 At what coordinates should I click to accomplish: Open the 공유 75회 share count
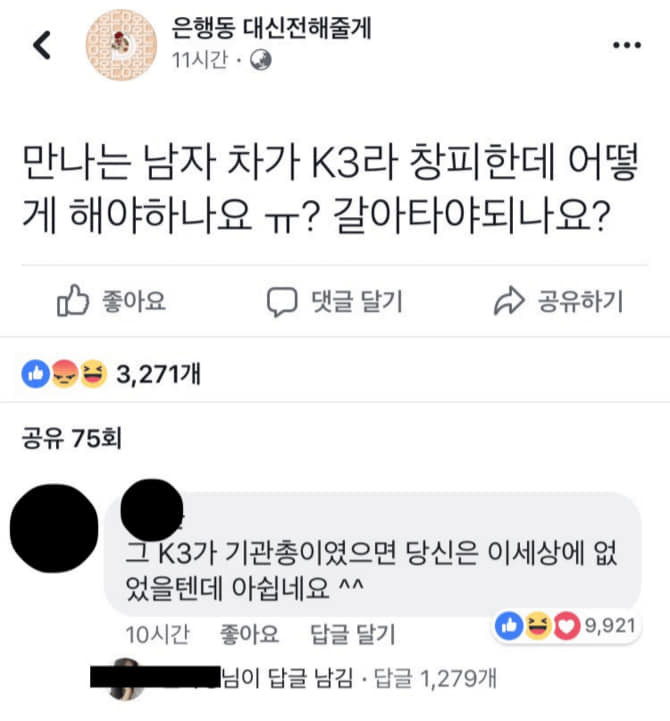tap(72, 437)
